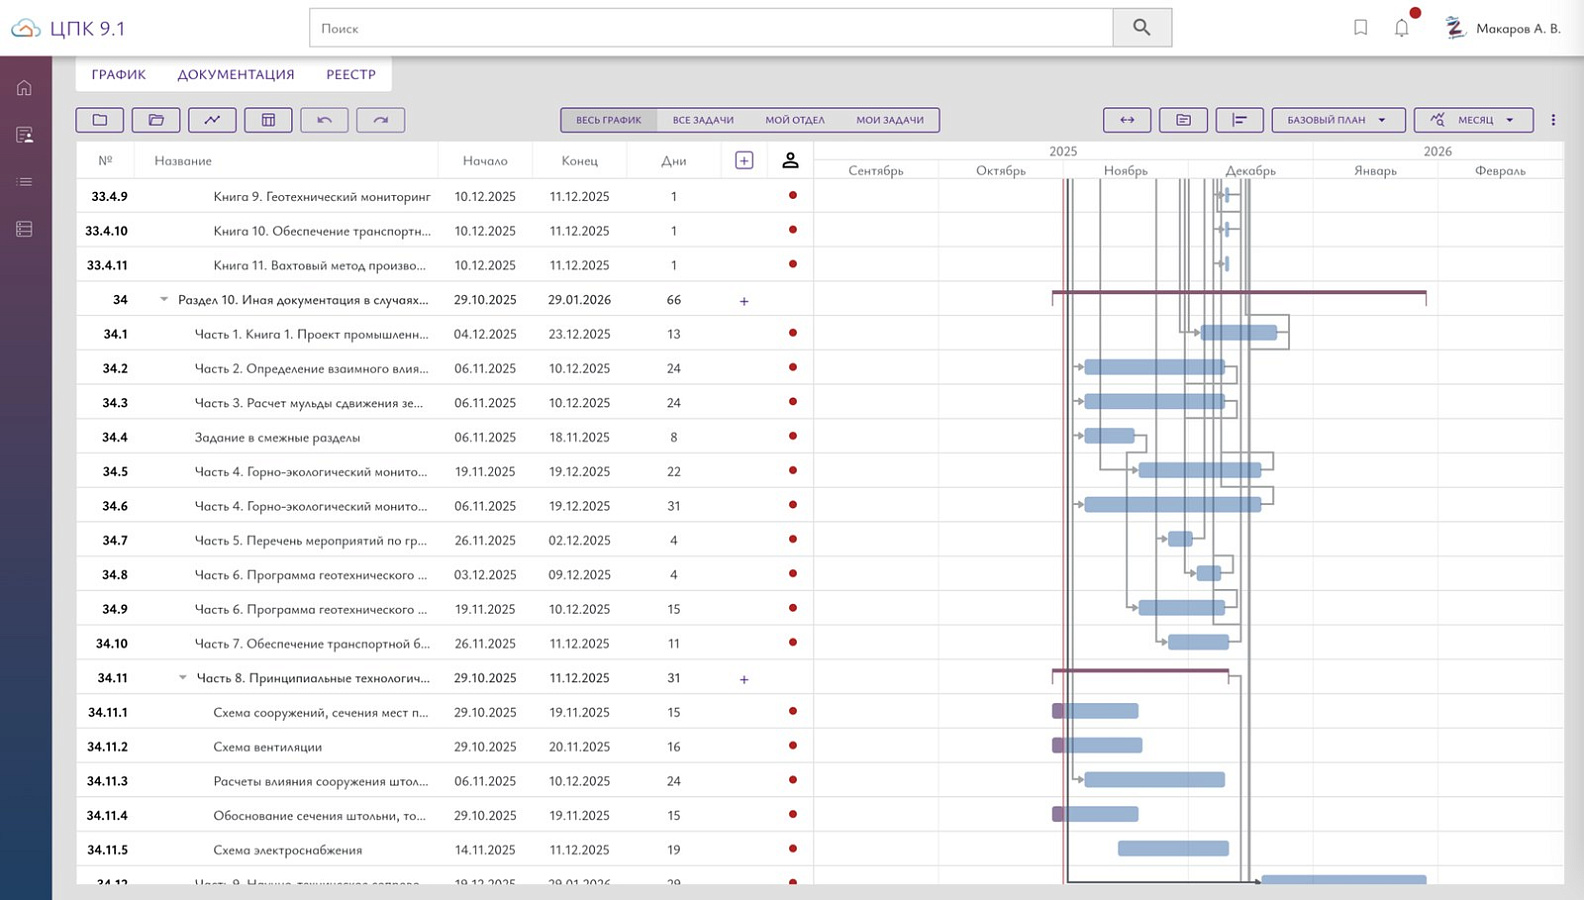The height and width of the screenshot is (900, 1584).
Task: Open the vertical three-dot more menu
Action: [1553, 120]
